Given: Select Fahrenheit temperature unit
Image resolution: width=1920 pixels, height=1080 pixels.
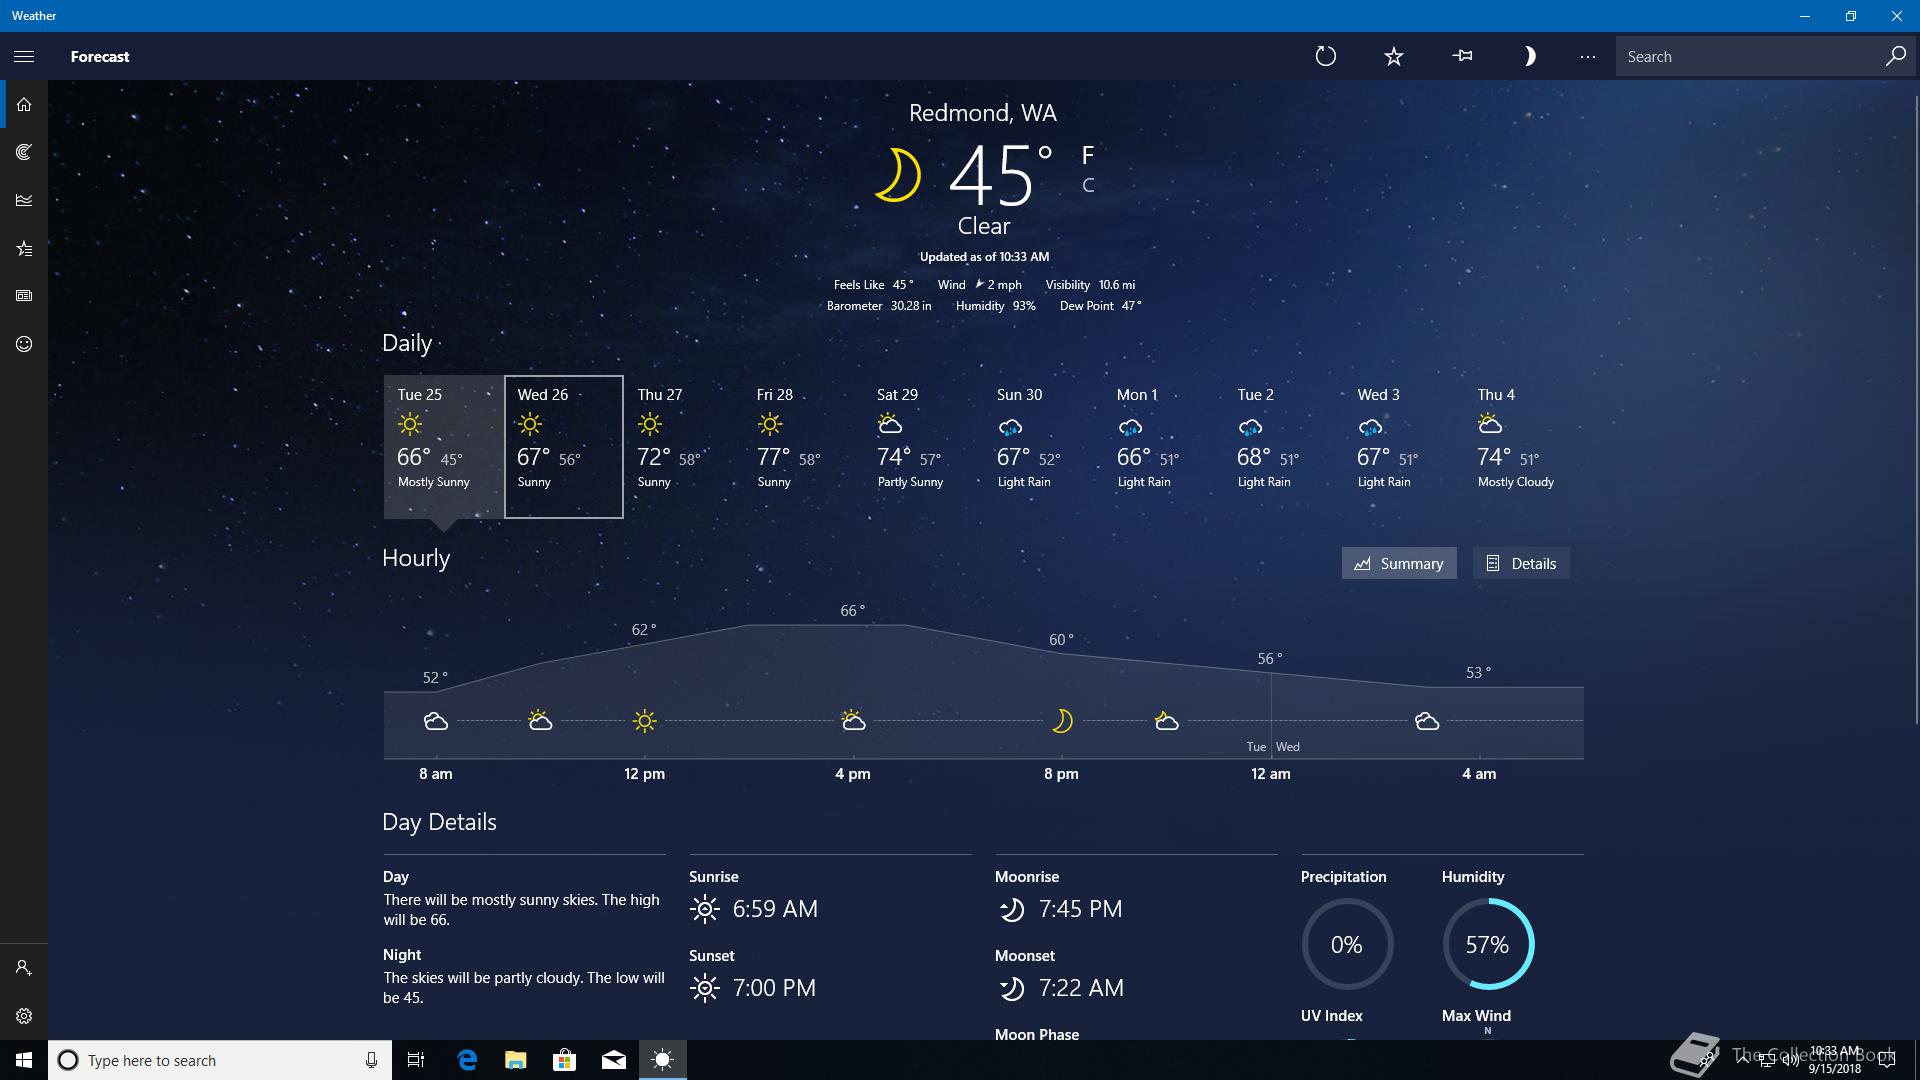Looking at the screenshot, I should pos(1088,155).
